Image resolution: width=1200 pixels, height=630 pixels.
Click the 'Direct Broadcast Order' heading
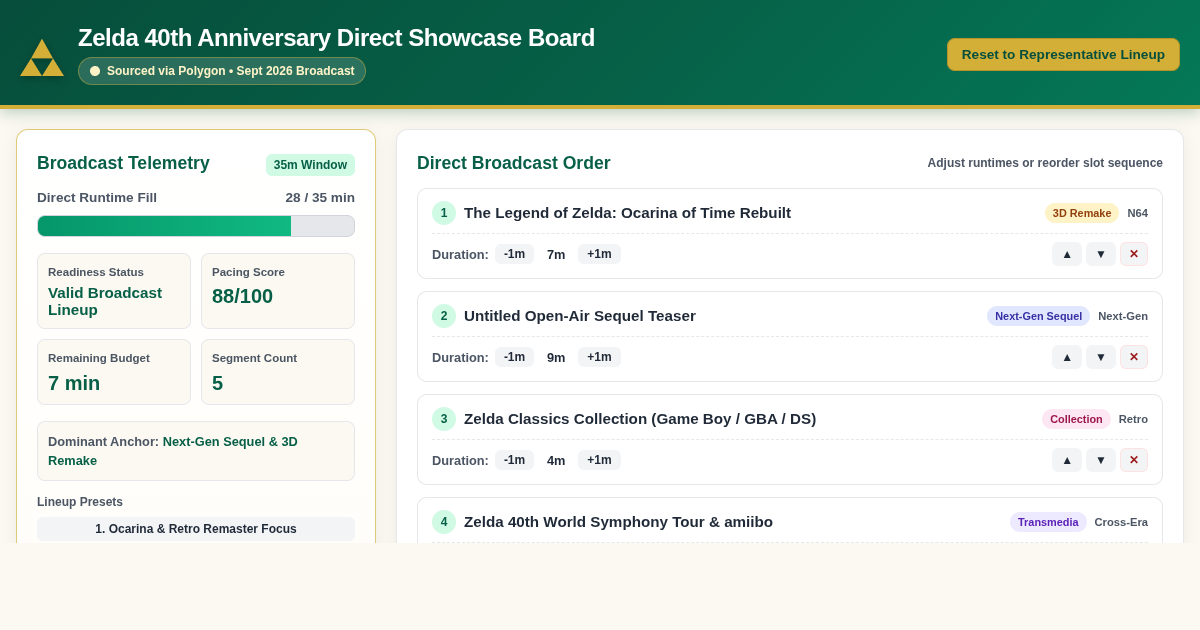(x=514, y=163)
